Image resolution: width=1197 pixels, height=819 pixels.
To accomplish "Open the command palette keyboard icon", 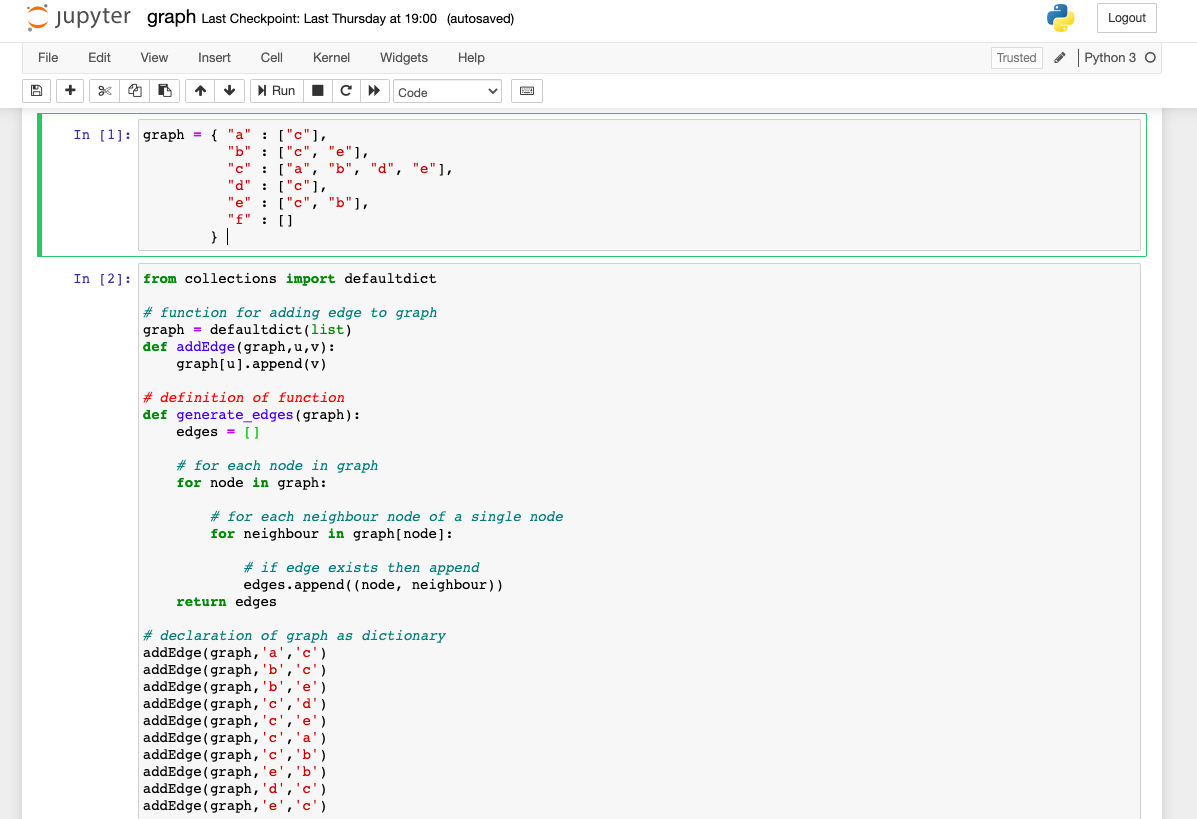I will point(527,91).
